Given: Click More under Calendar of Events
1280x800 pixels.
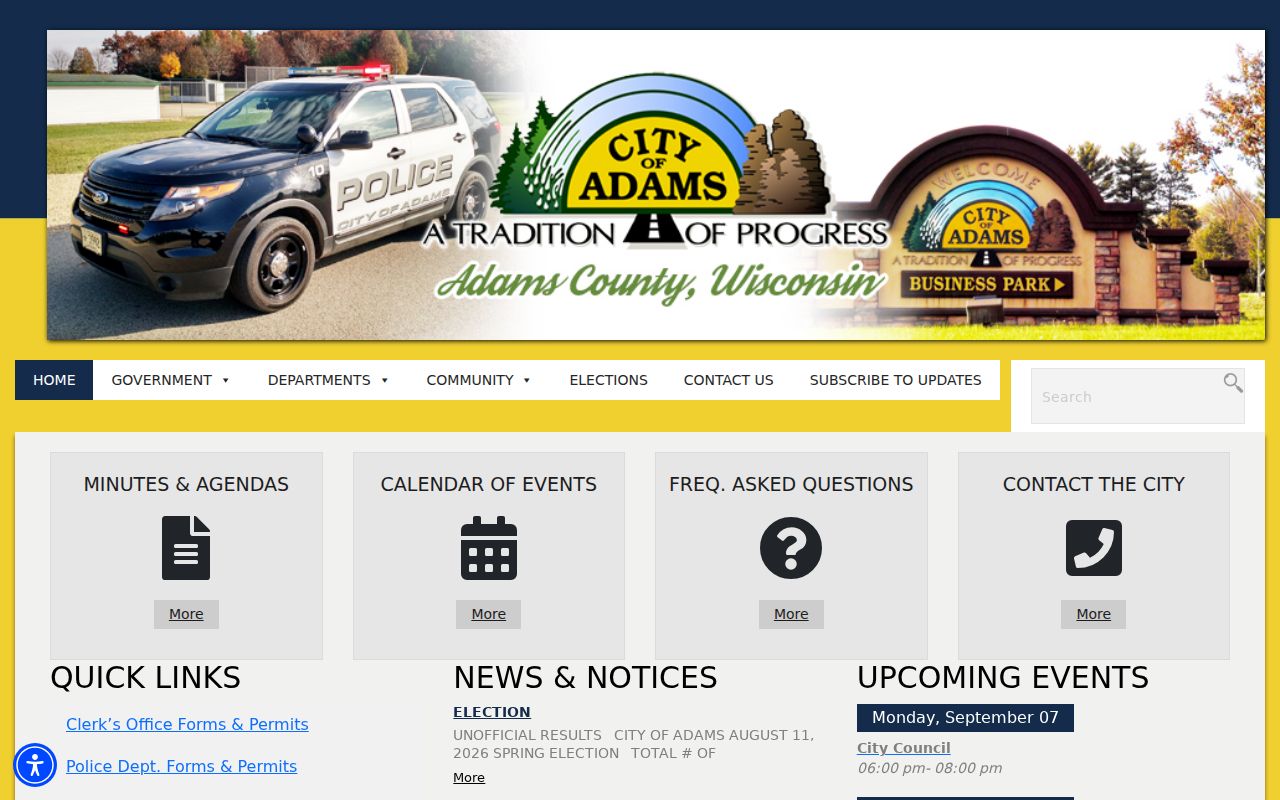Looking at the screenshot, I should click(489, 614).
